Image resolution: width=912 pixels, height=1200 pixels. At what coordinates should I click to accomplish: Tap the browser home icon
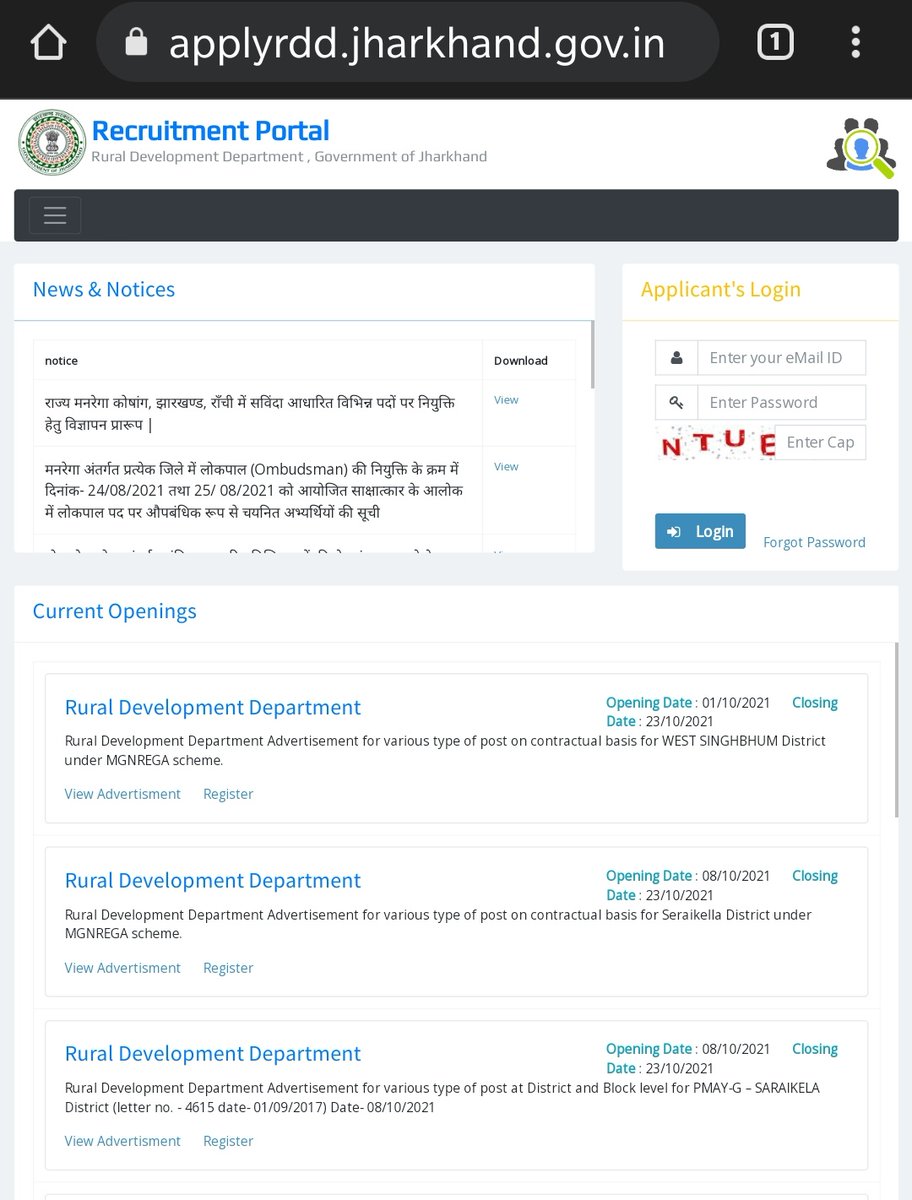point(50,43)
